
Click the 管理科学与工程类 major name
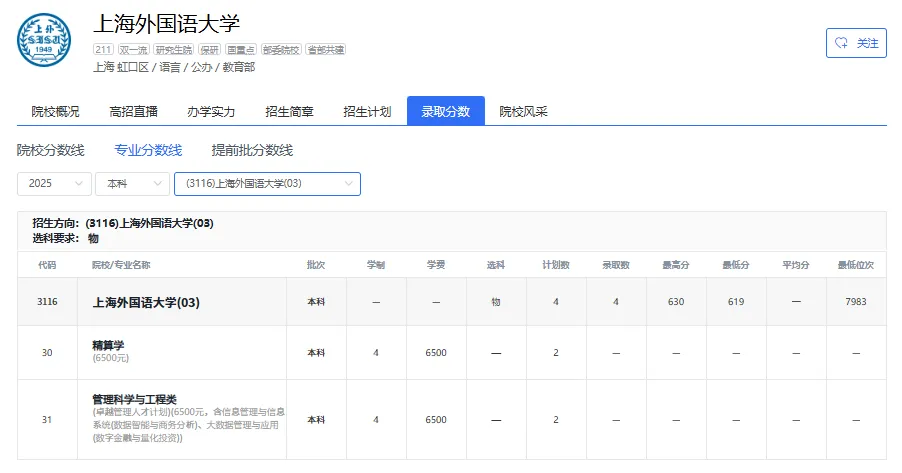tap(135, 399)
